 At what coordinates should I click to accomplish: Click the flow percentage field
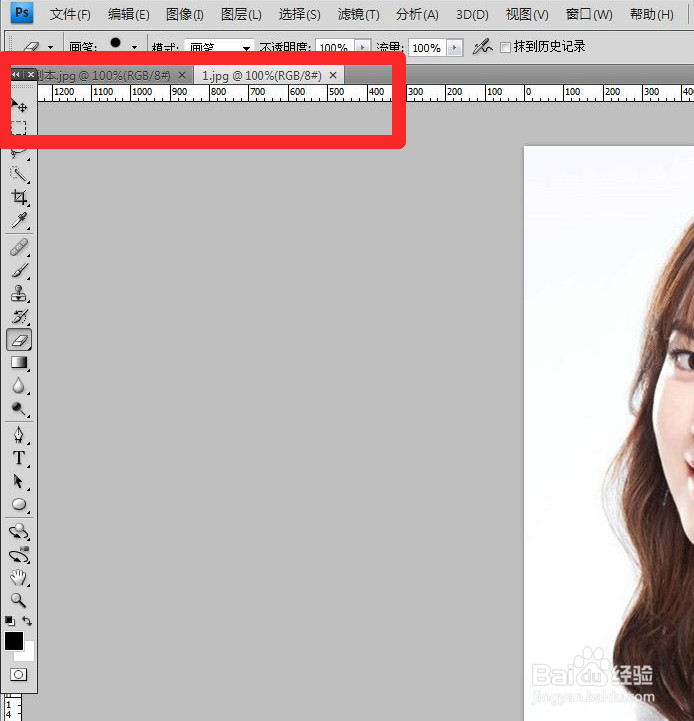(x=427, y=48)
